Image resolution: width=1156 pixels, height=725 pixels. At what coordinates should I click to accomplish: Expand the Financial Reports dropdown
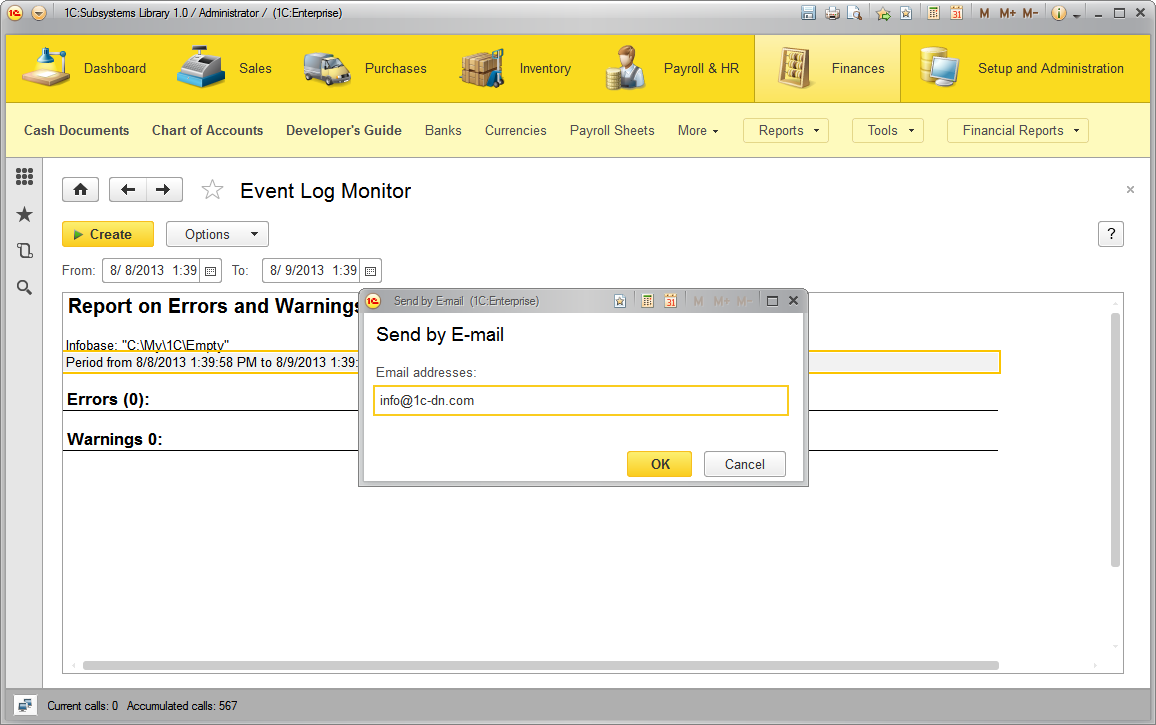tap(1017, 131)
